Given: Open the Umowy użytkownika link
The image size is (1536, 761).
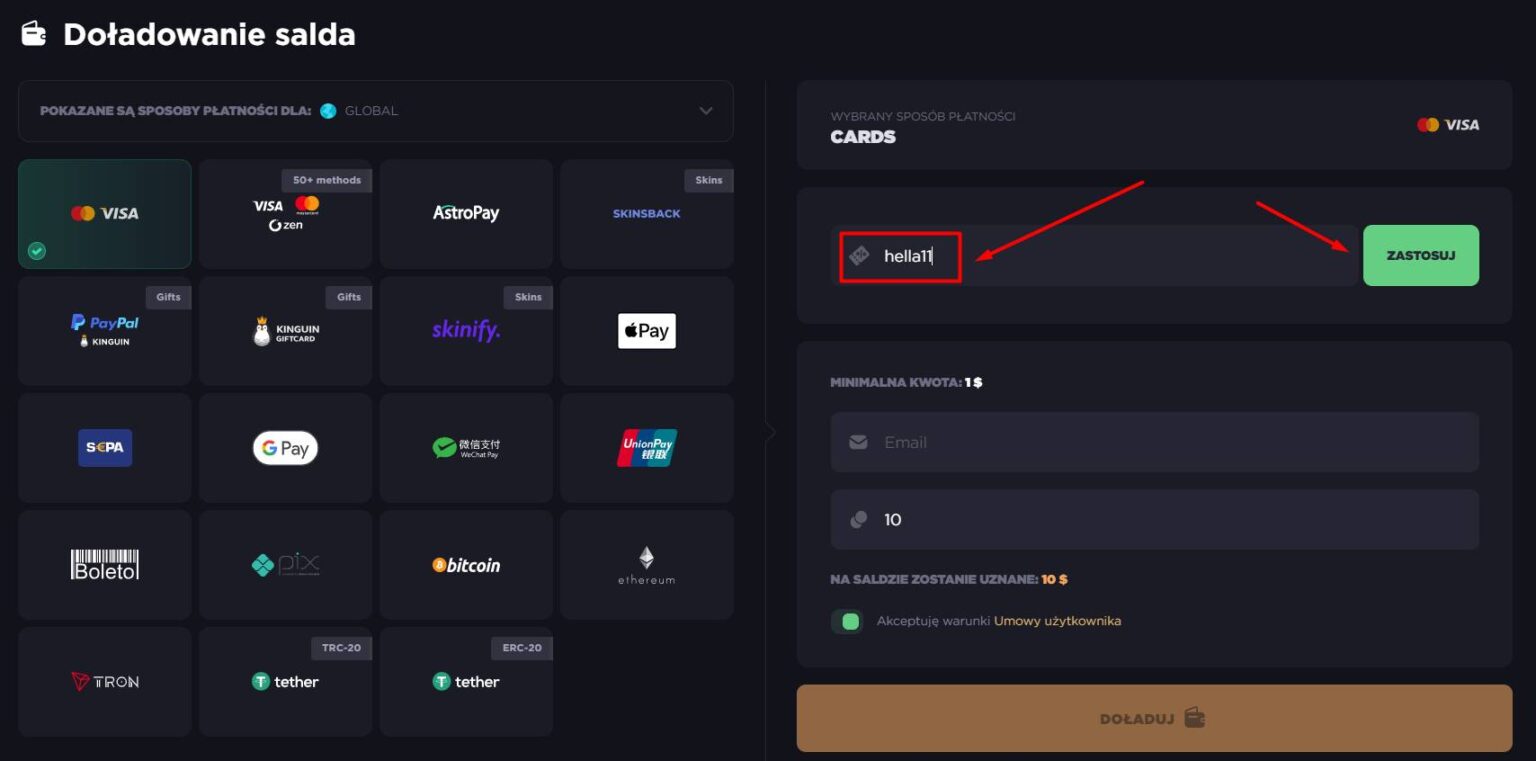Looking at the screenshot, I should pos(1057,621).
